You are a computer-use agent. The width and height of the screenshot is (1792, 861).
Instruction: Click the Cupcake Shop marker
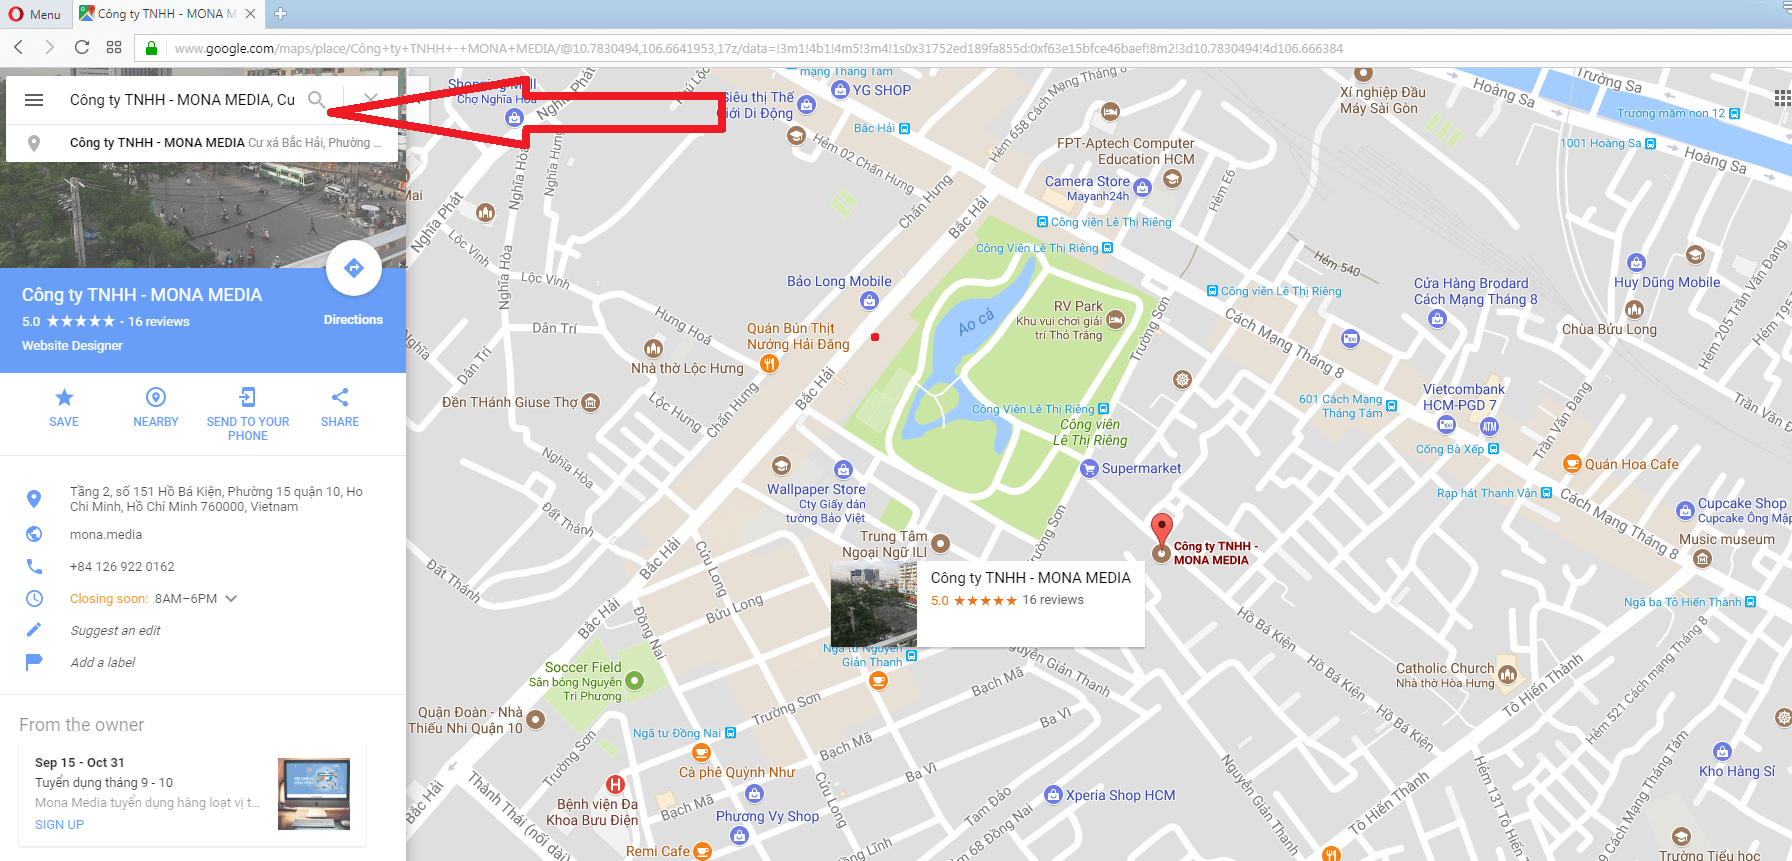click(1685, 511)
